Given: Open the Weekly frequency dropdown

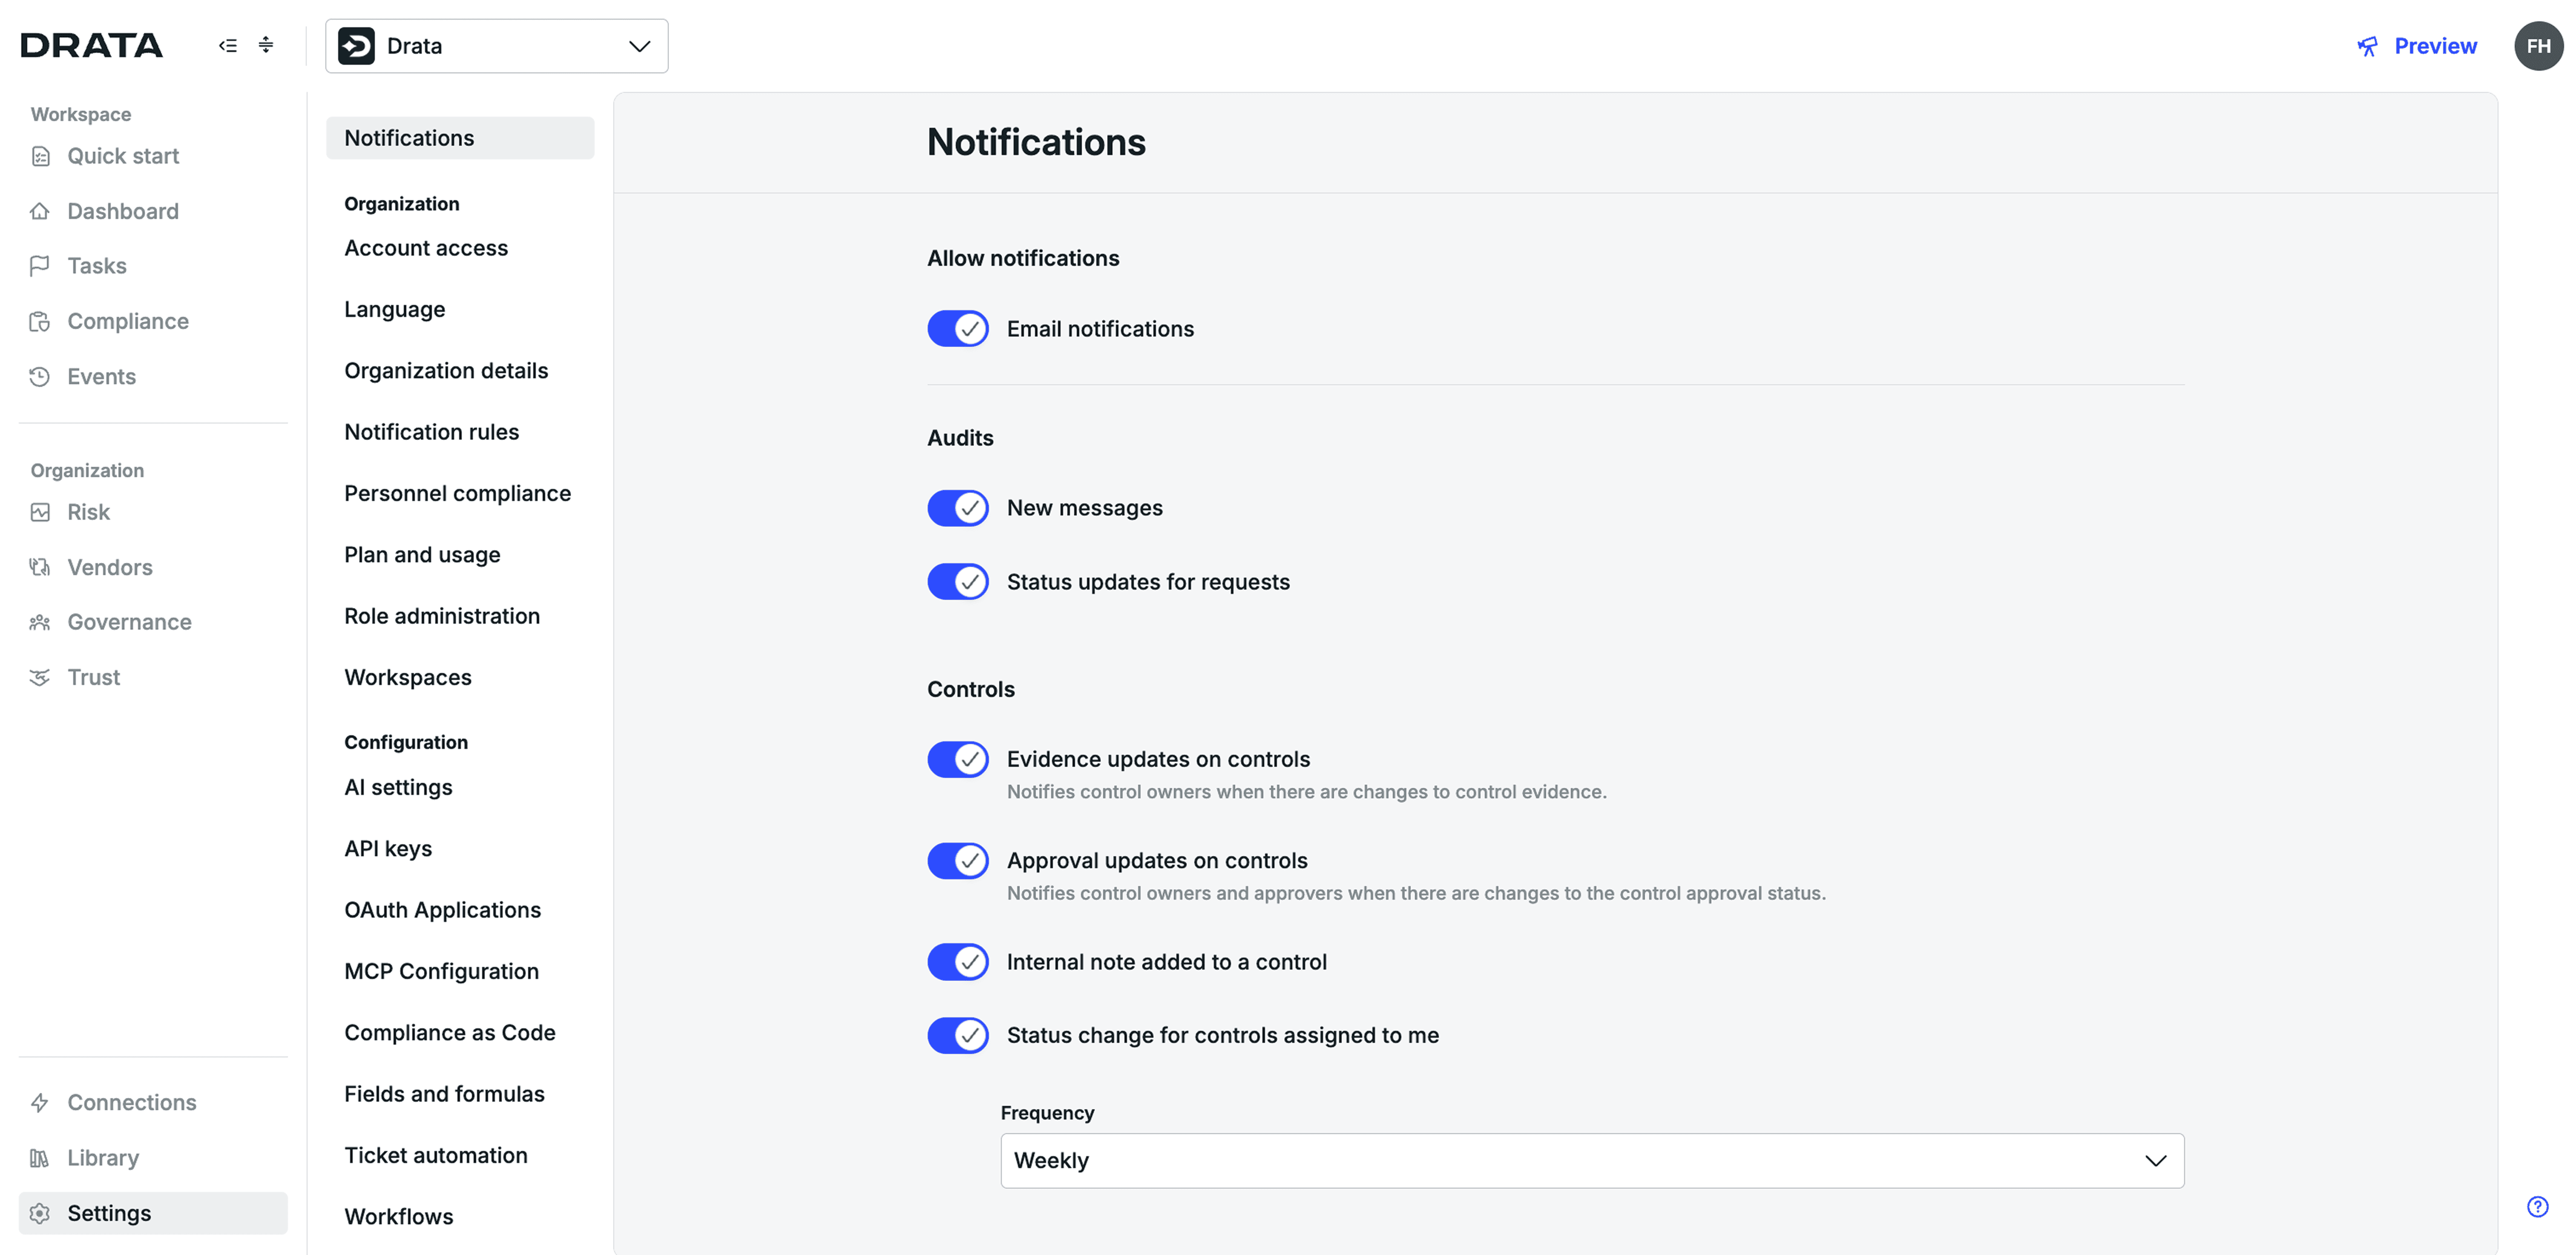Looking at the screenshot, I should pyautogui.click(x=1592, y=1160).
